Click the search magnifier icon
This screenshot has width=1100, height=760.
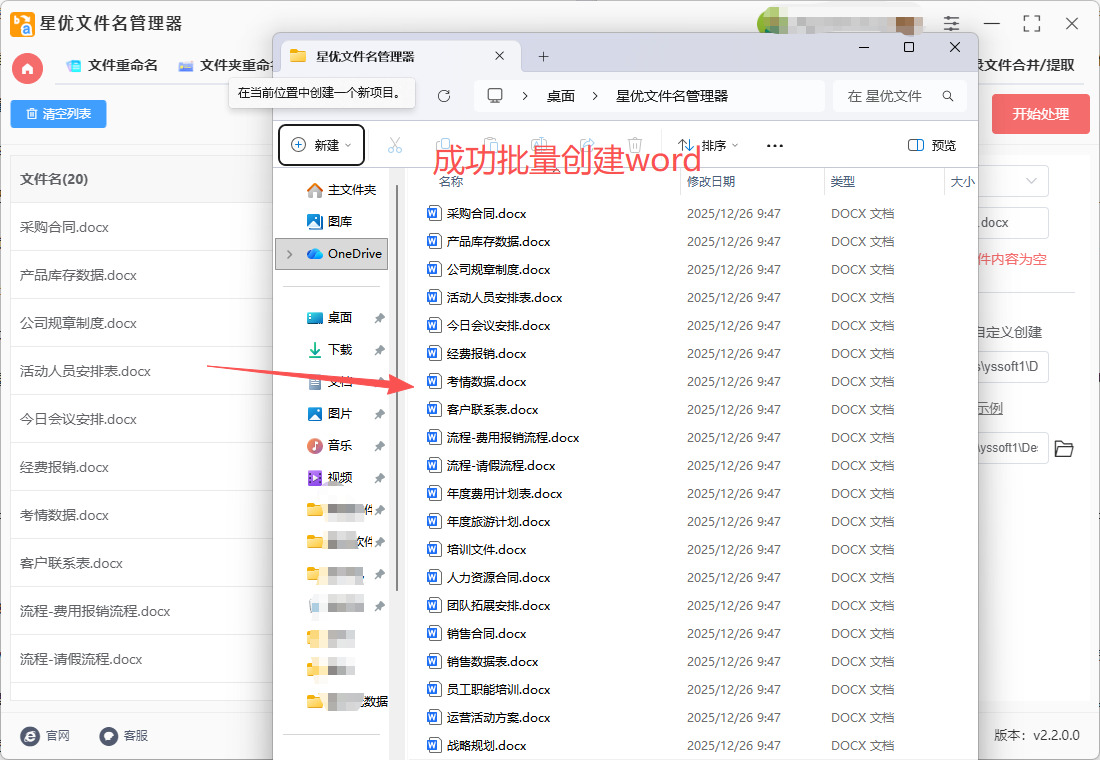point(948,96)
